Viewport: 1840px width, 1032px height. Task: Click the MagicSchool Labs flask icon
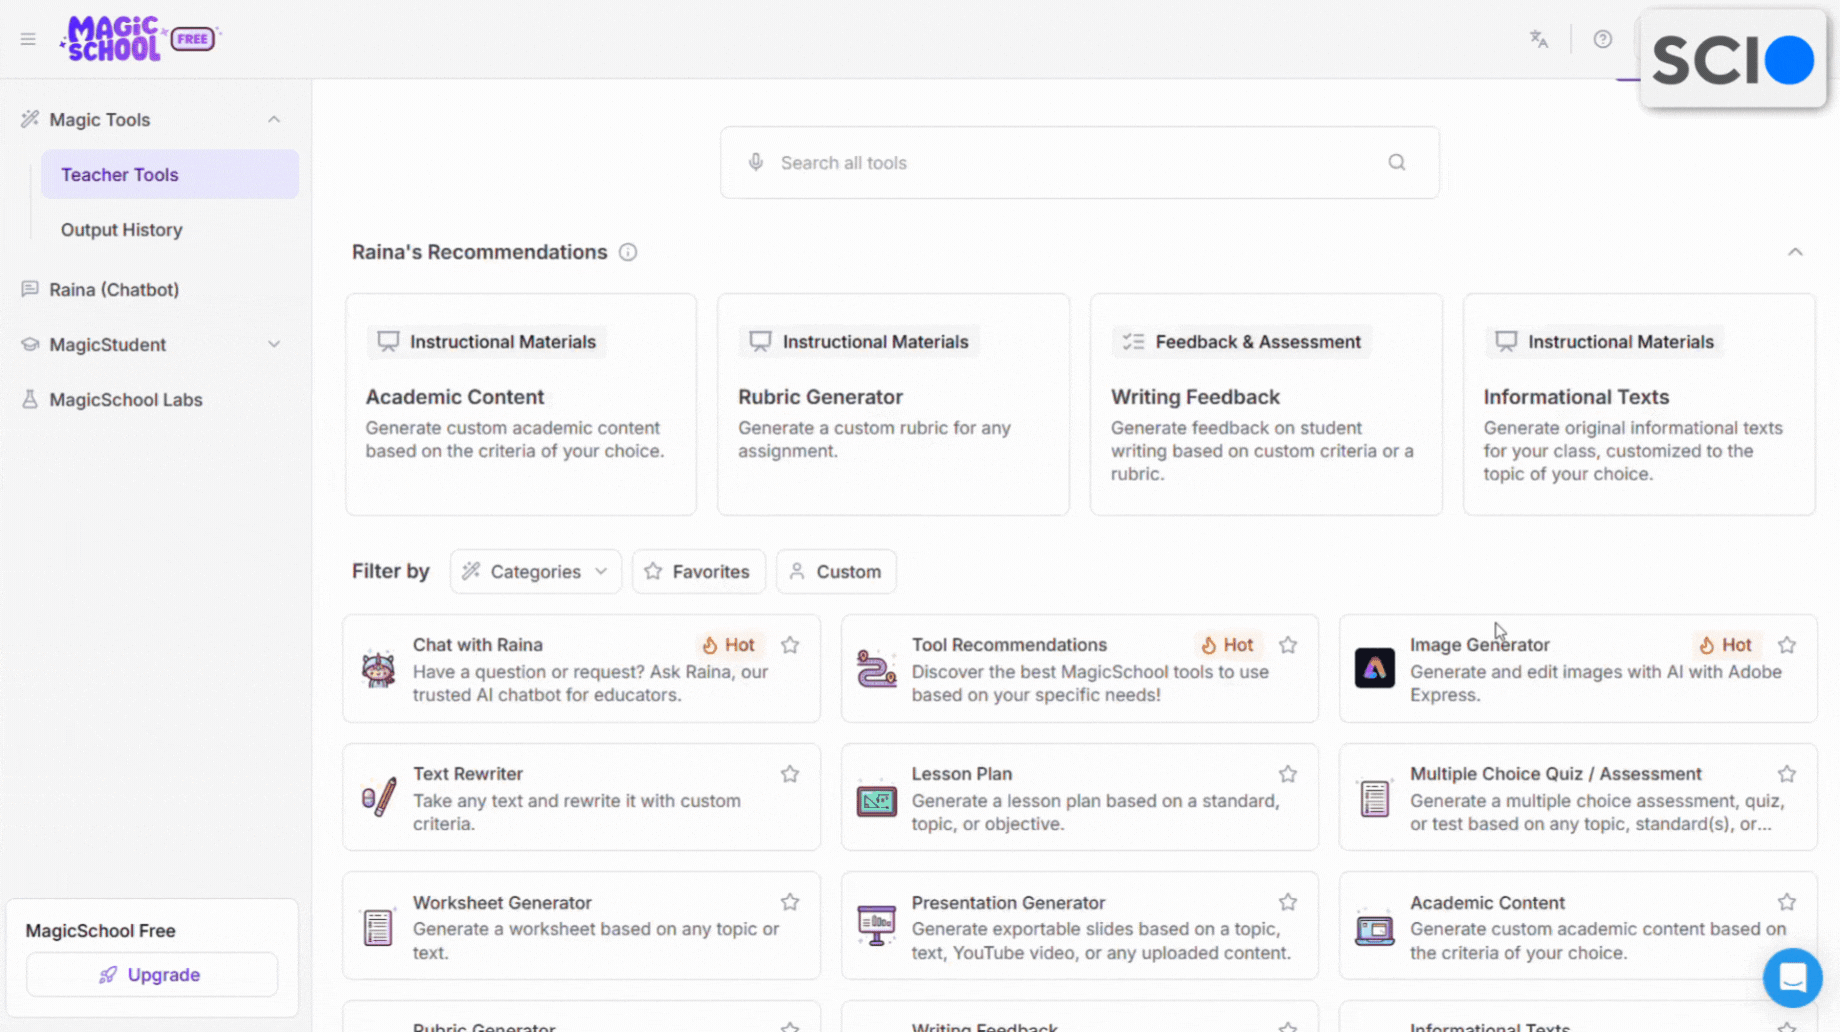click(30, 399)
